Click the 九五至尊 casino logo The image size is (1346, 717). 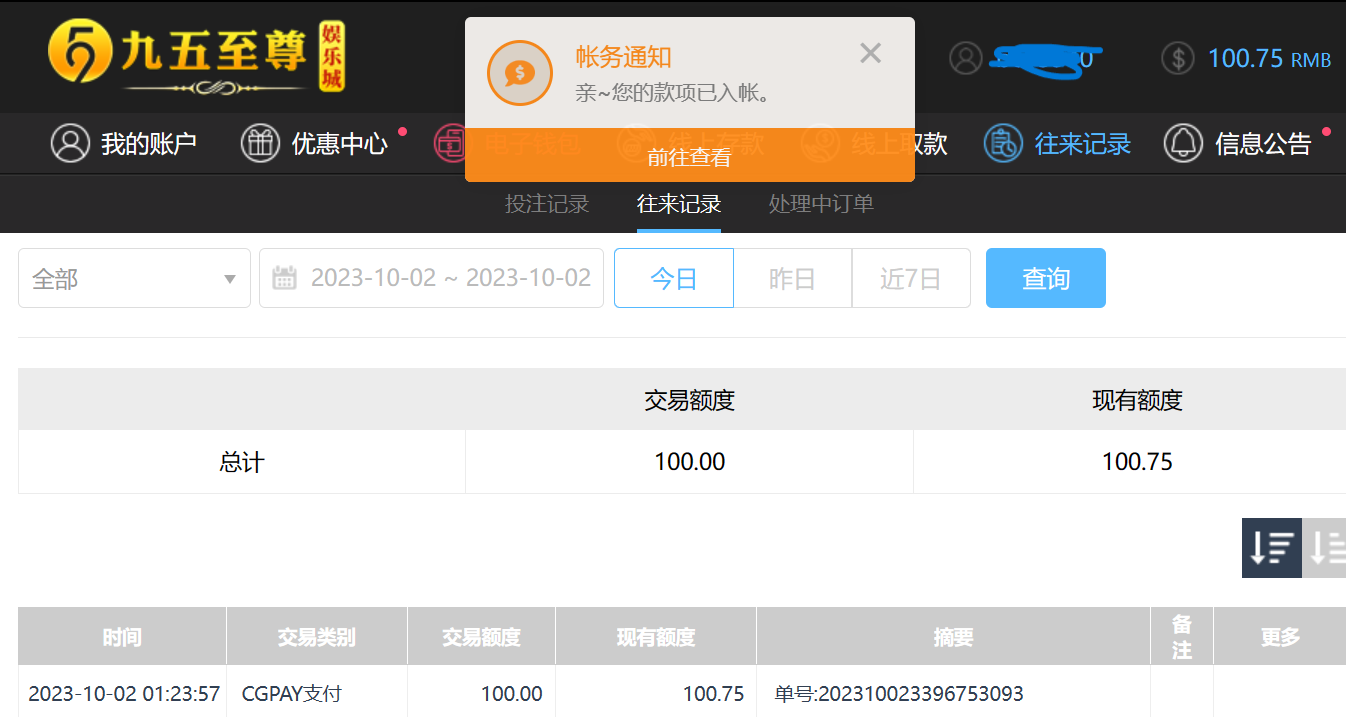point(196,57)
